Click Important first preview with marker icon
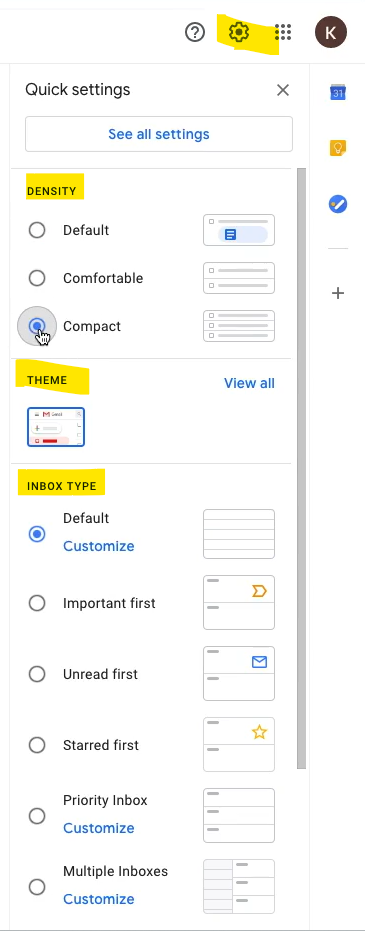Image resolution: width=365 pixels, height=931 pixels. (239, 603)
